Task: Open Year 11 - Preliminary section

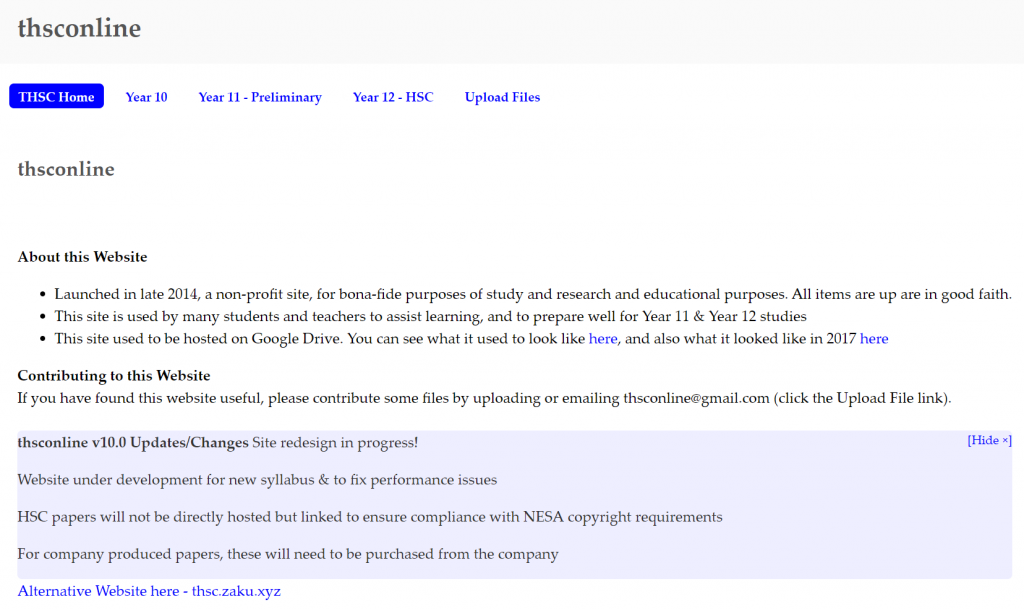Action: pyautogui.click(x=260, y=97)
